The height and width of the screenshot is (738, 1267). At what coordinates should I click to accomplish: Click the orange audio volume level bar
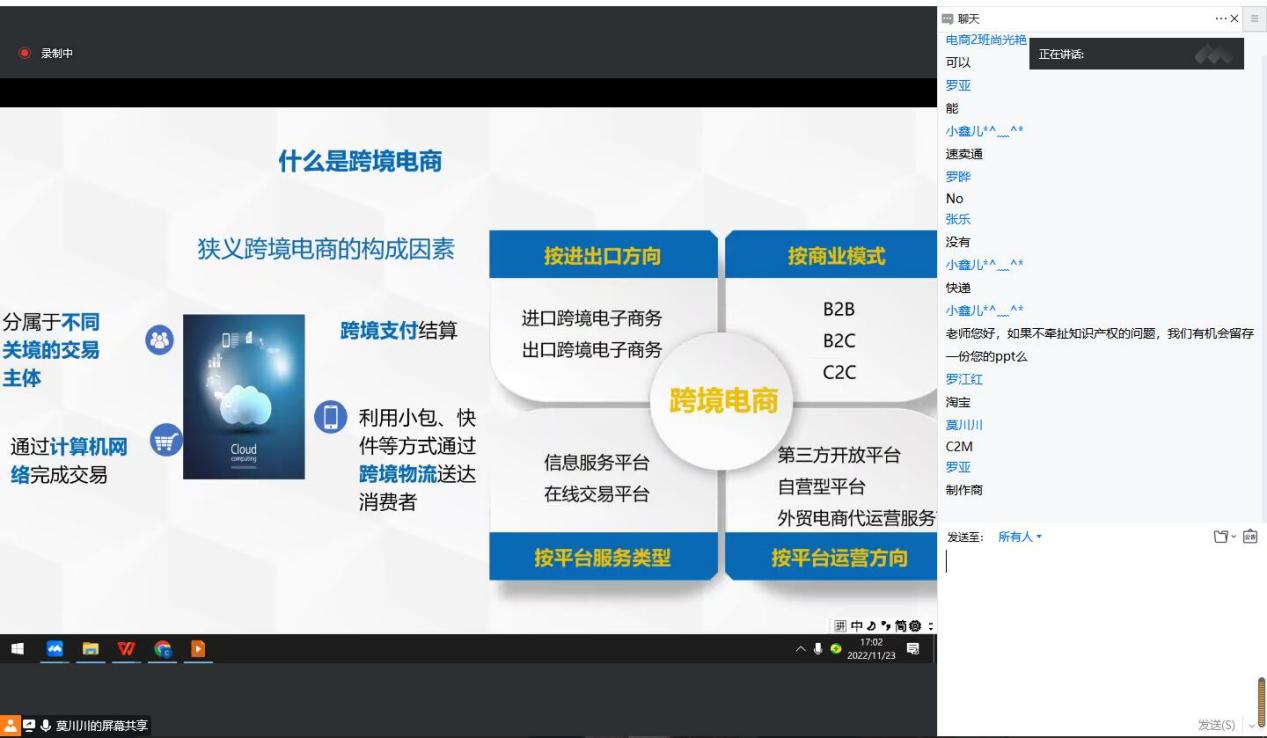pos(1260,699)
